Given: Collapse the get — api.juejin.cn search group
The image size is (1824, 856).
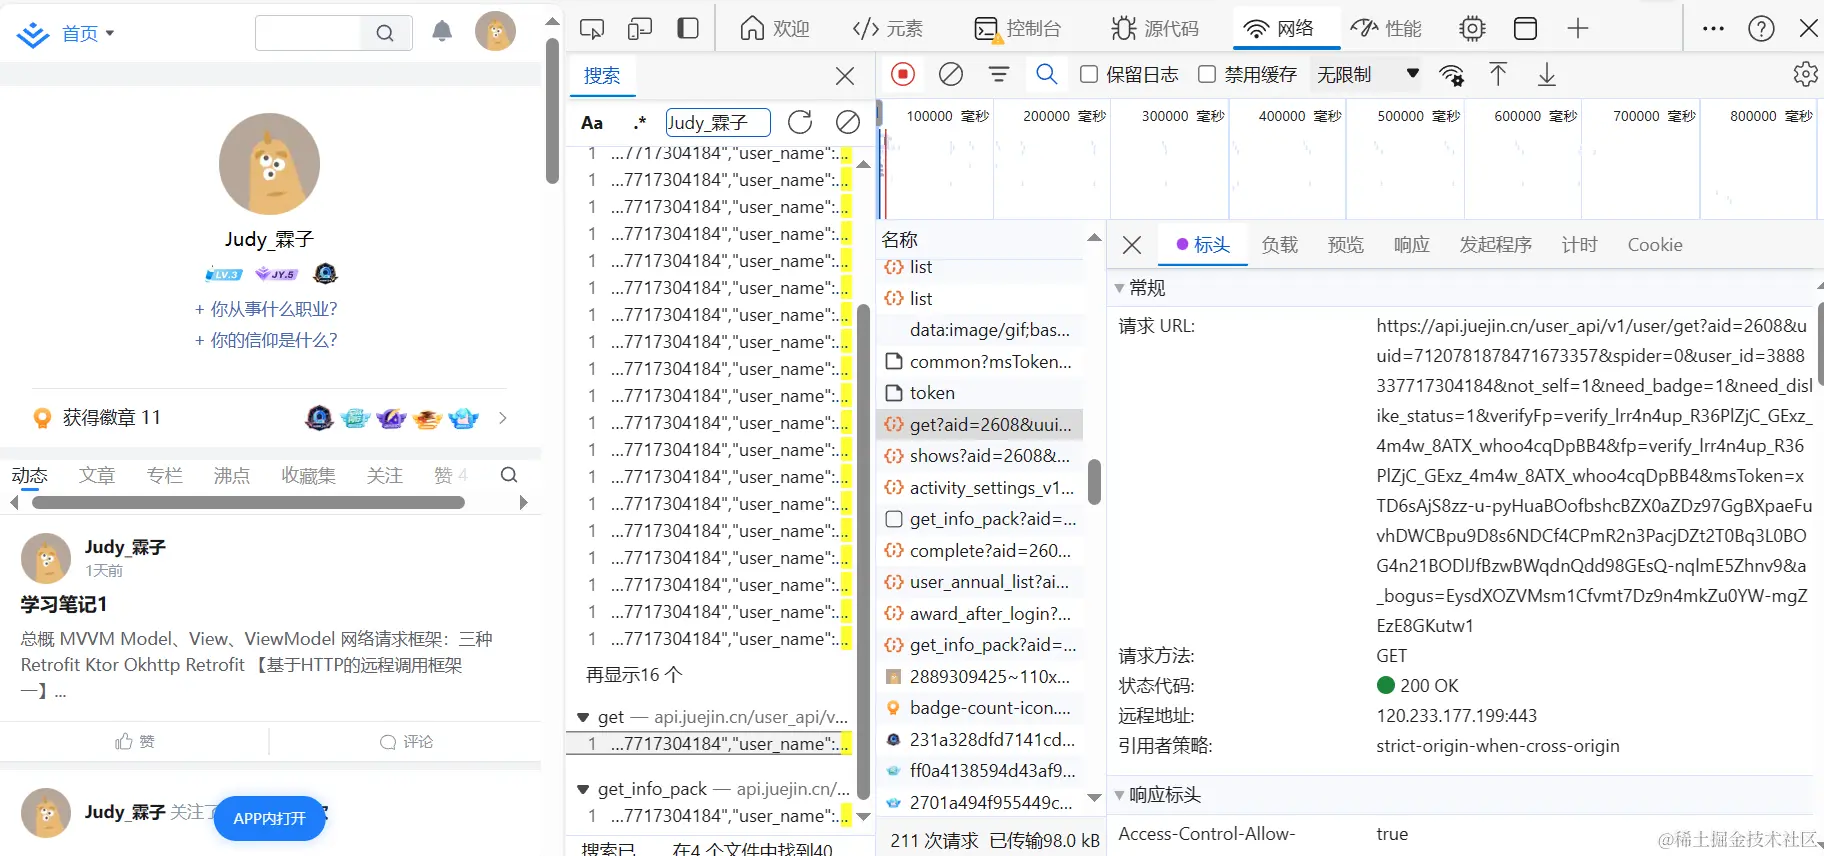Looking at the screenshot, I should tap(583, 717).
